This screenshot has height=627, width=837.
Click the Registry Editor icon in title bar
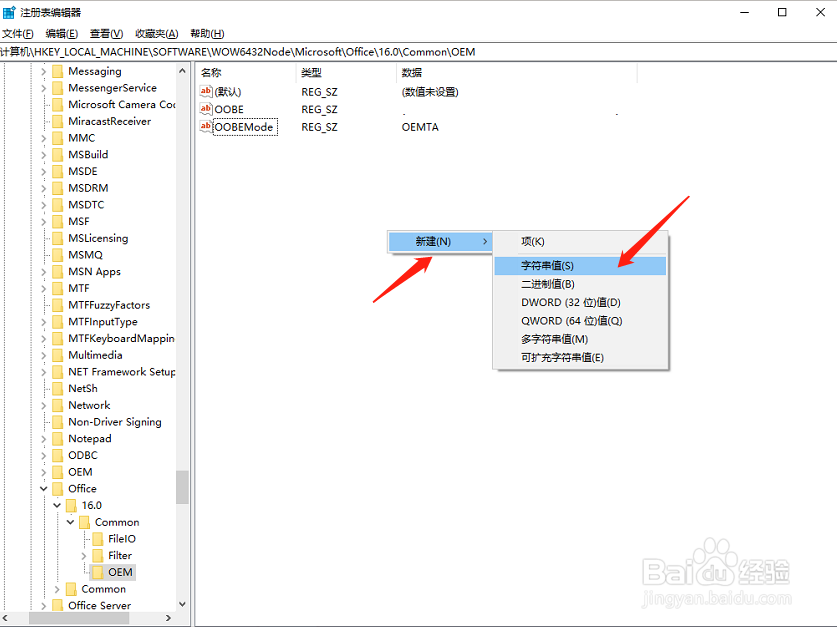coord(10,11)
